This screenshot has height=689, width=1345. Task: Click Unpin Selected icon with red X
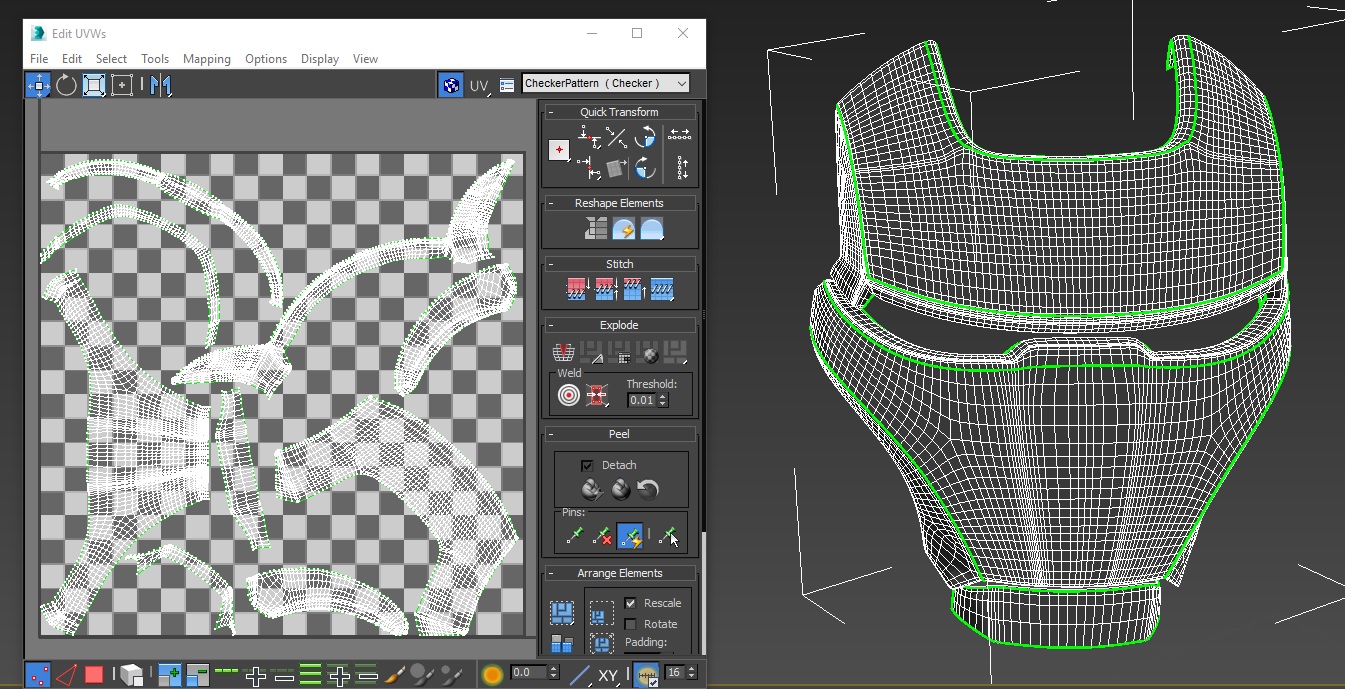point(602,537)
